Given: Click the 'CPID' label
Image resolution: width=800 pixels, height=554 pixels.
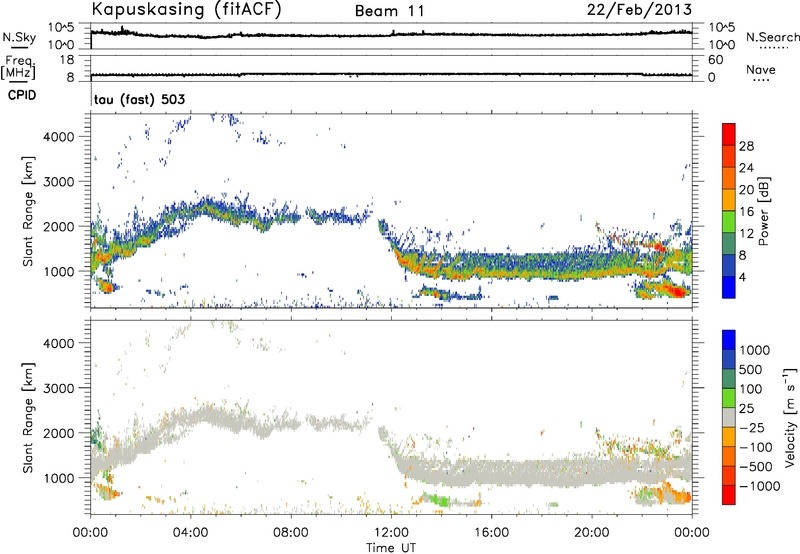Looking at the screenshot, I should click(22, 95).
